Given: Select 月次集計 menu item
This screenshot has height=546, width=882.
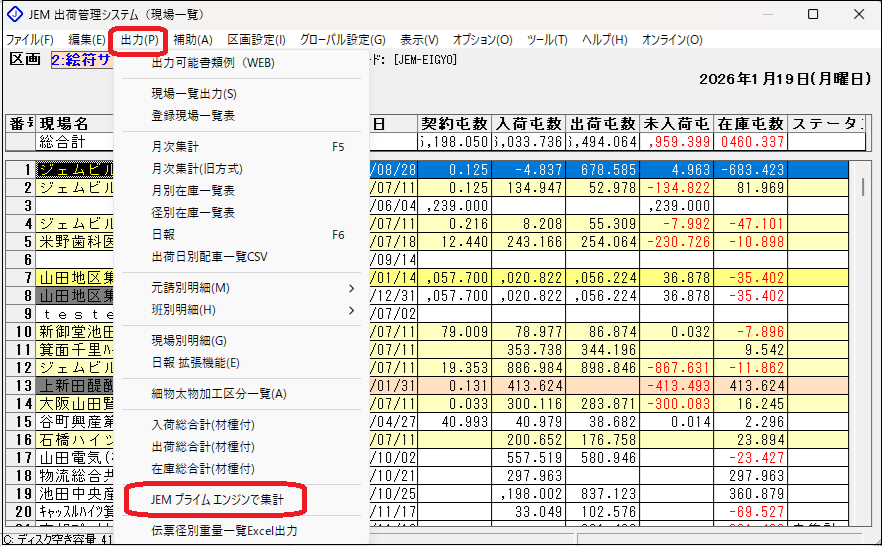Looking at the screenshot, I should tap(175, 146).
